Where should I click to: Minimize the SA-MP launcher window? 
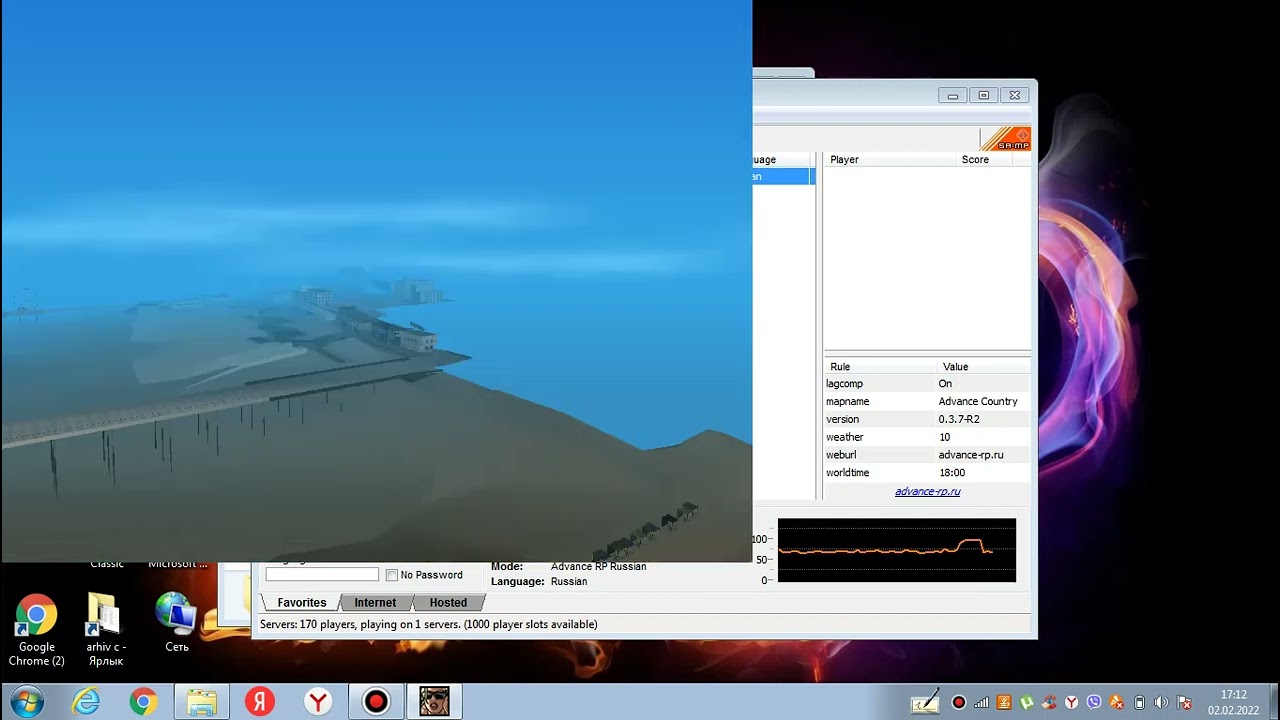pyautogui.click(x=953, y=95)
